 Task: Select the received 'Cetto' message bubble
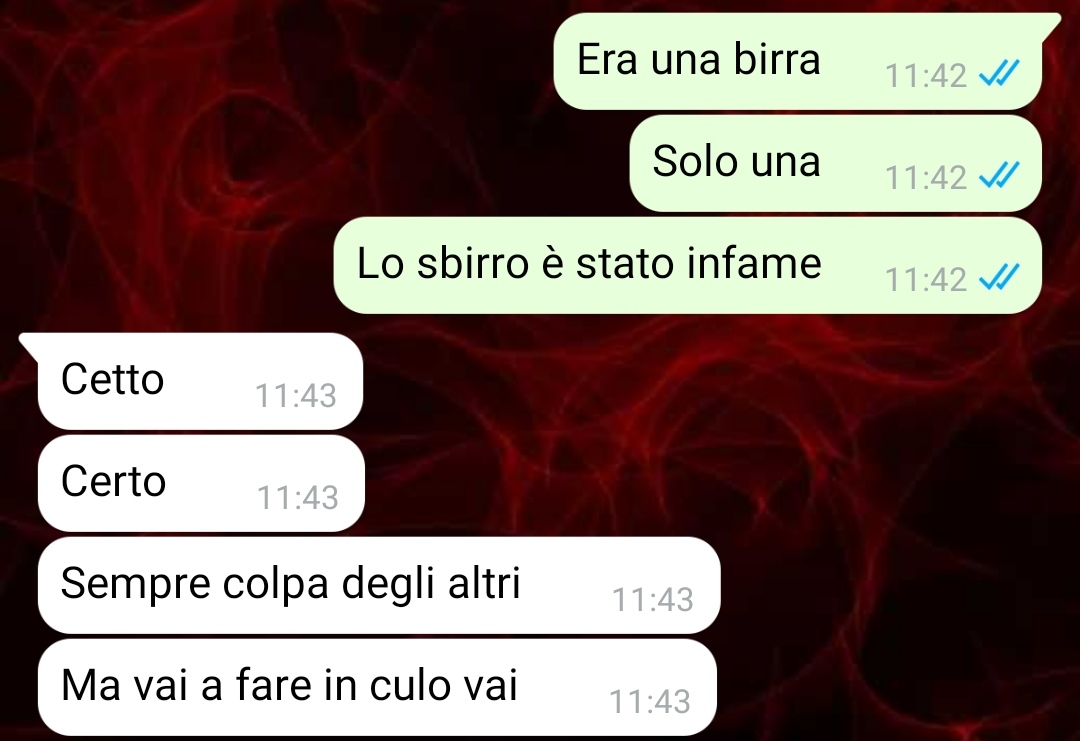coord(200,381)
